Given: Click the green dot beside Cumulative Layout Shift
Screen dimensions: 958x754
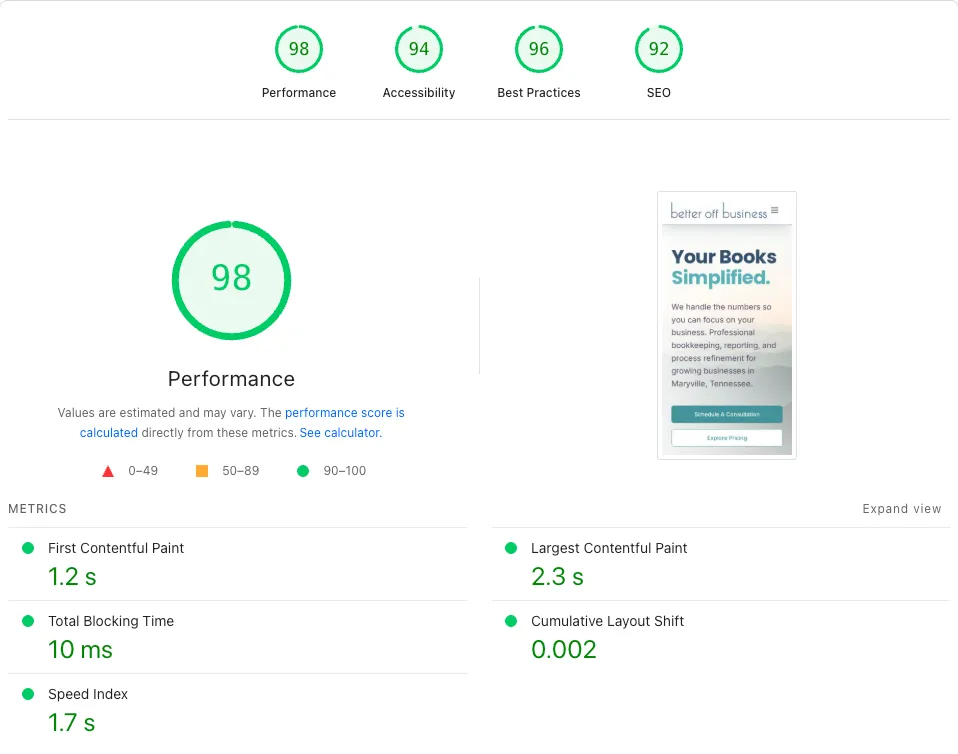Looking at the screenshot, I should tap(512, 621).
